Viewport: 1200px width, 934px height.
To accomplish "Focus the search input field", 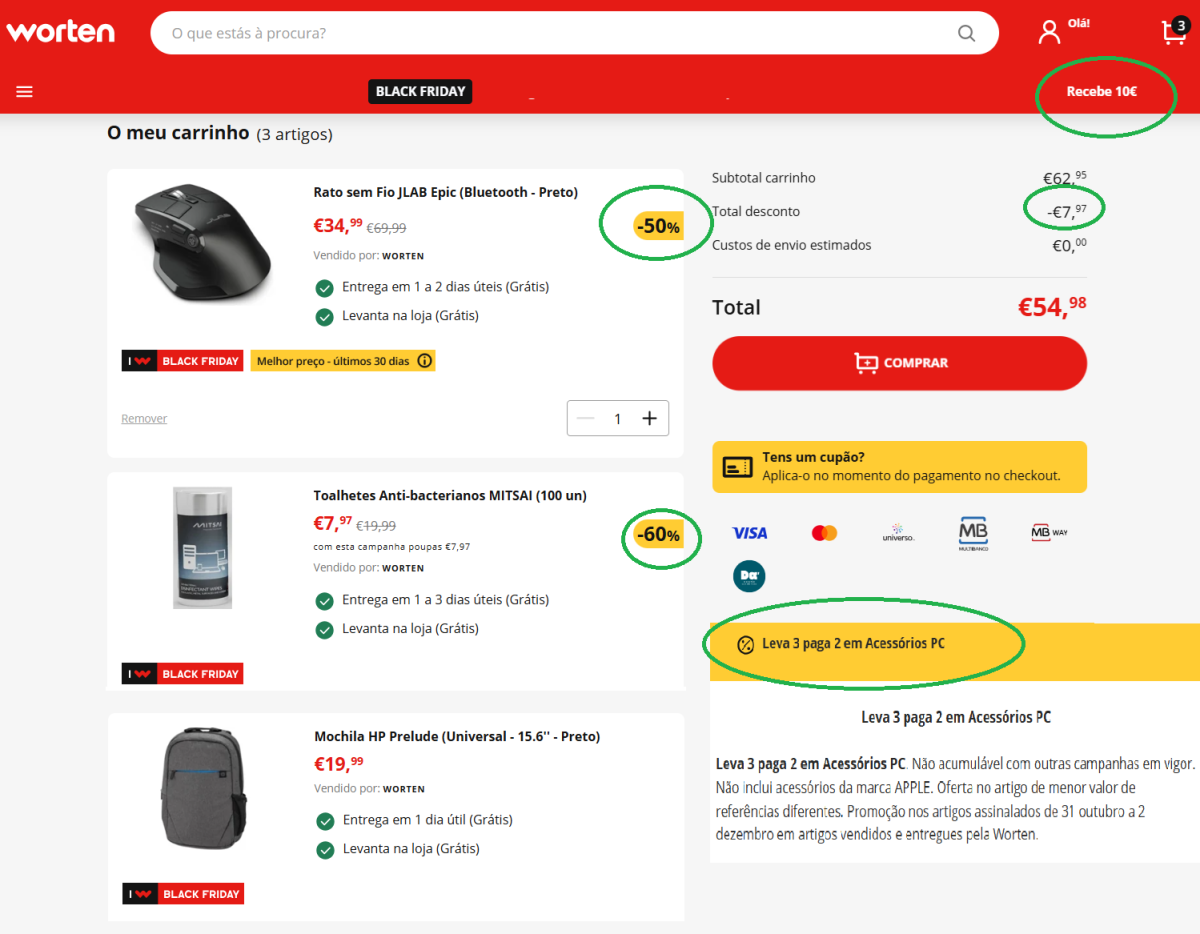I will click(x=550, y=33).
